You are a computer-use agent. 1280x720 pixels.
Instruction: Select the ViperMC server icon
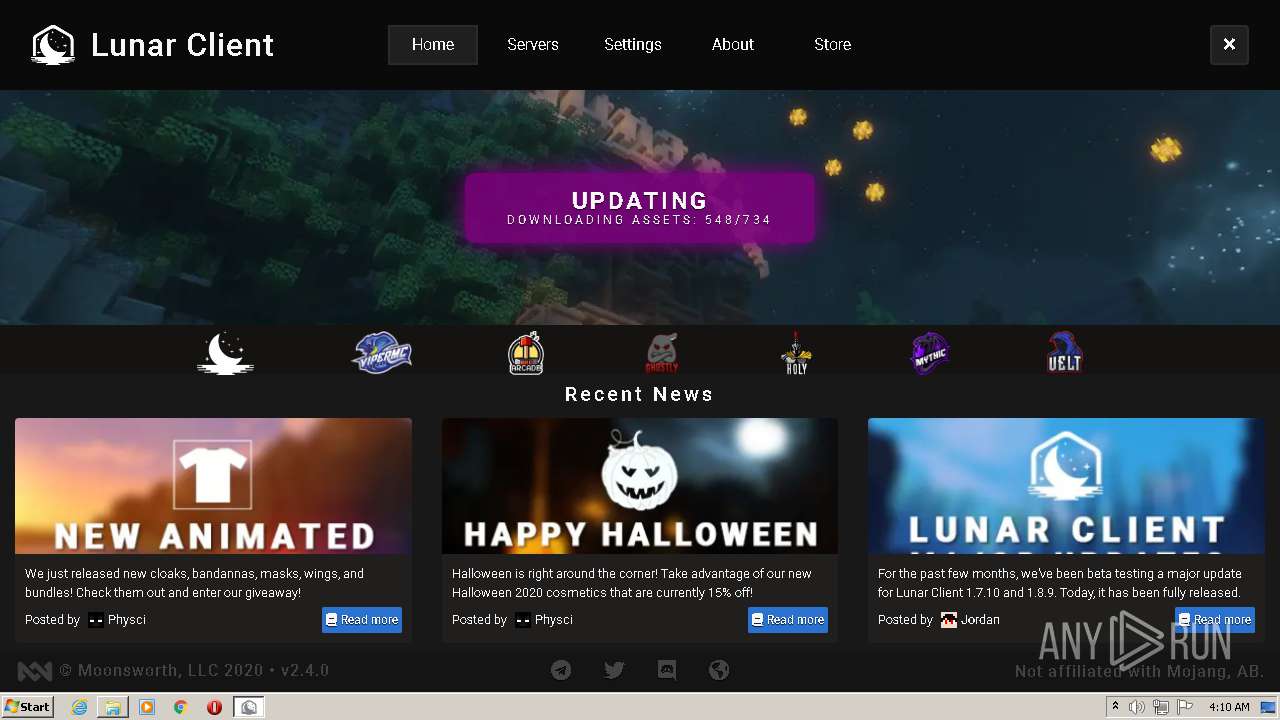pos(382,353)
